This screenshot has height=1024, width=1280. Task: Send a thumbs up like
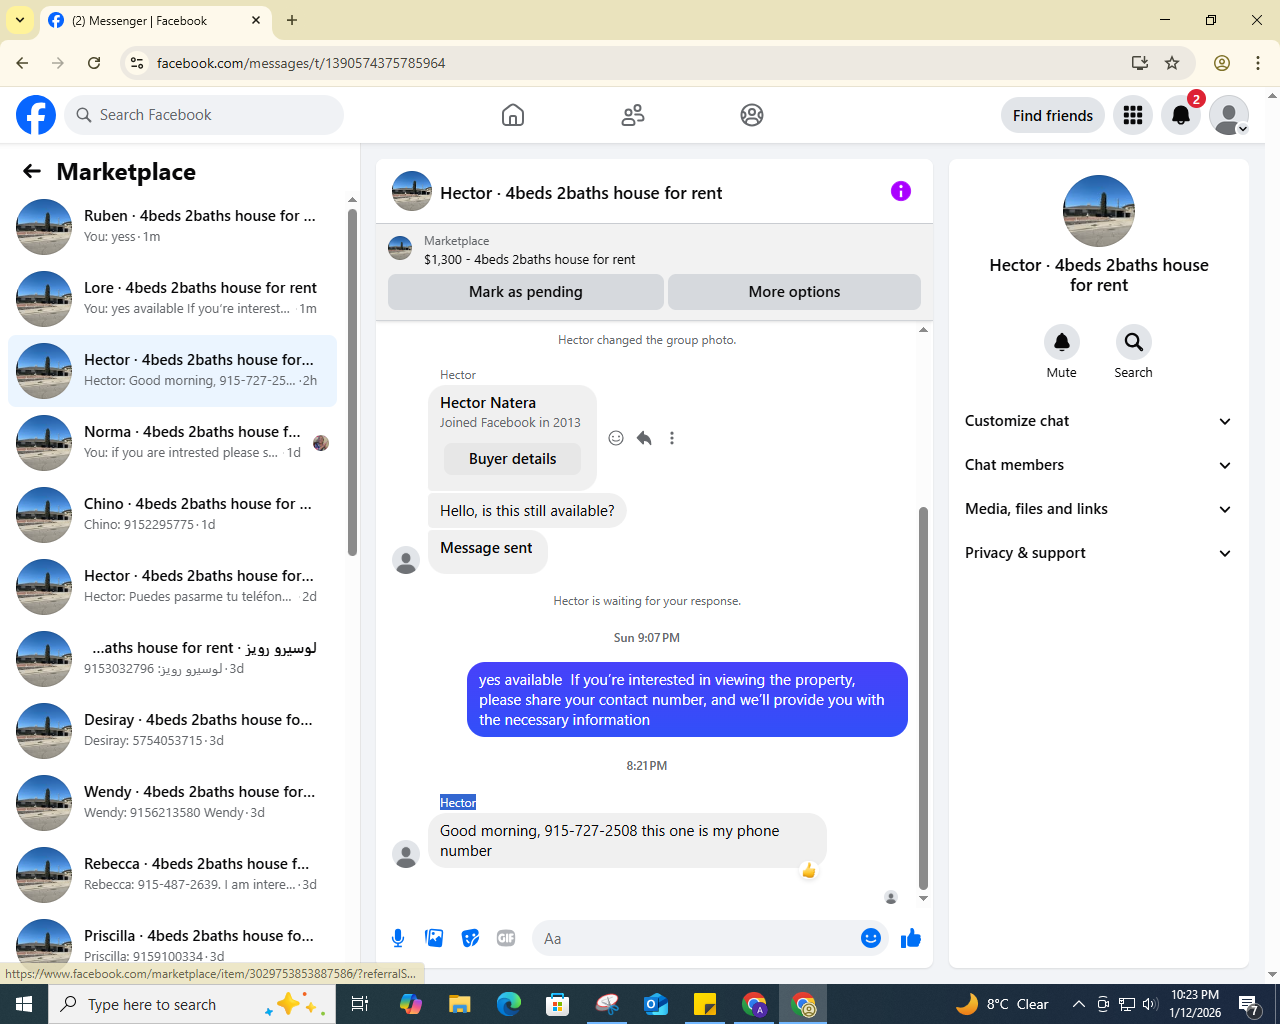911,938
